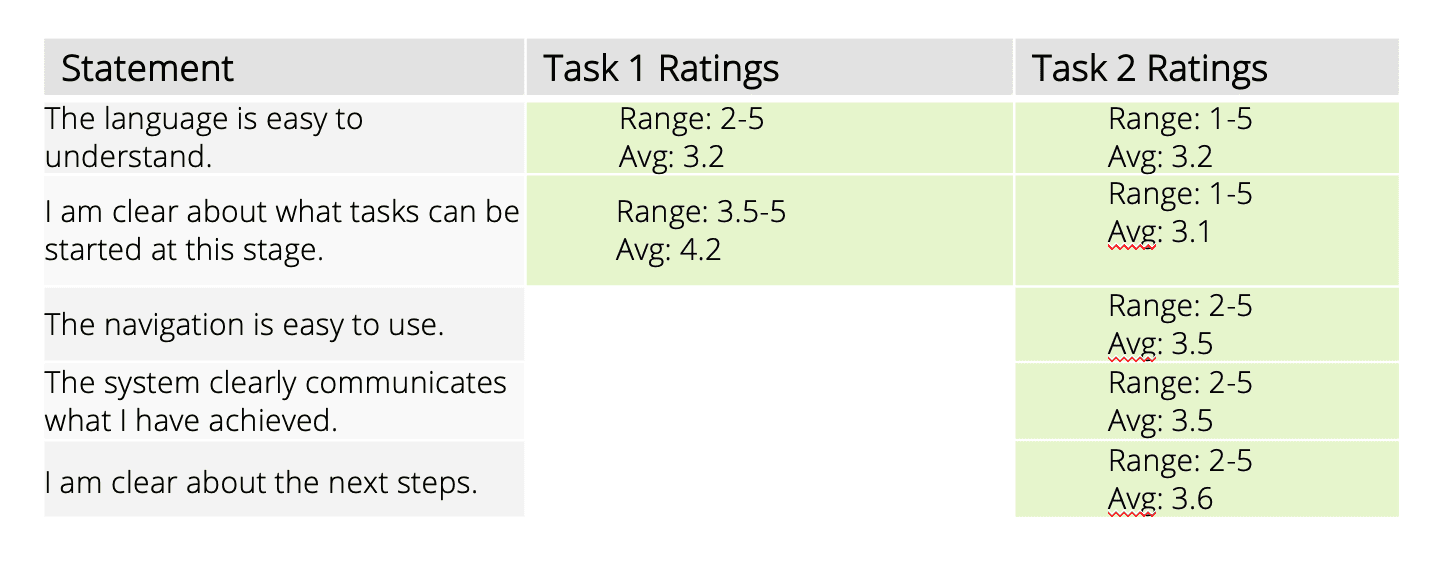Select the 'tasks can be started' statement cell
Image resolution: width=1438 pixels, height=562 pixels.
pyautogui.click(x=284, y=230)
